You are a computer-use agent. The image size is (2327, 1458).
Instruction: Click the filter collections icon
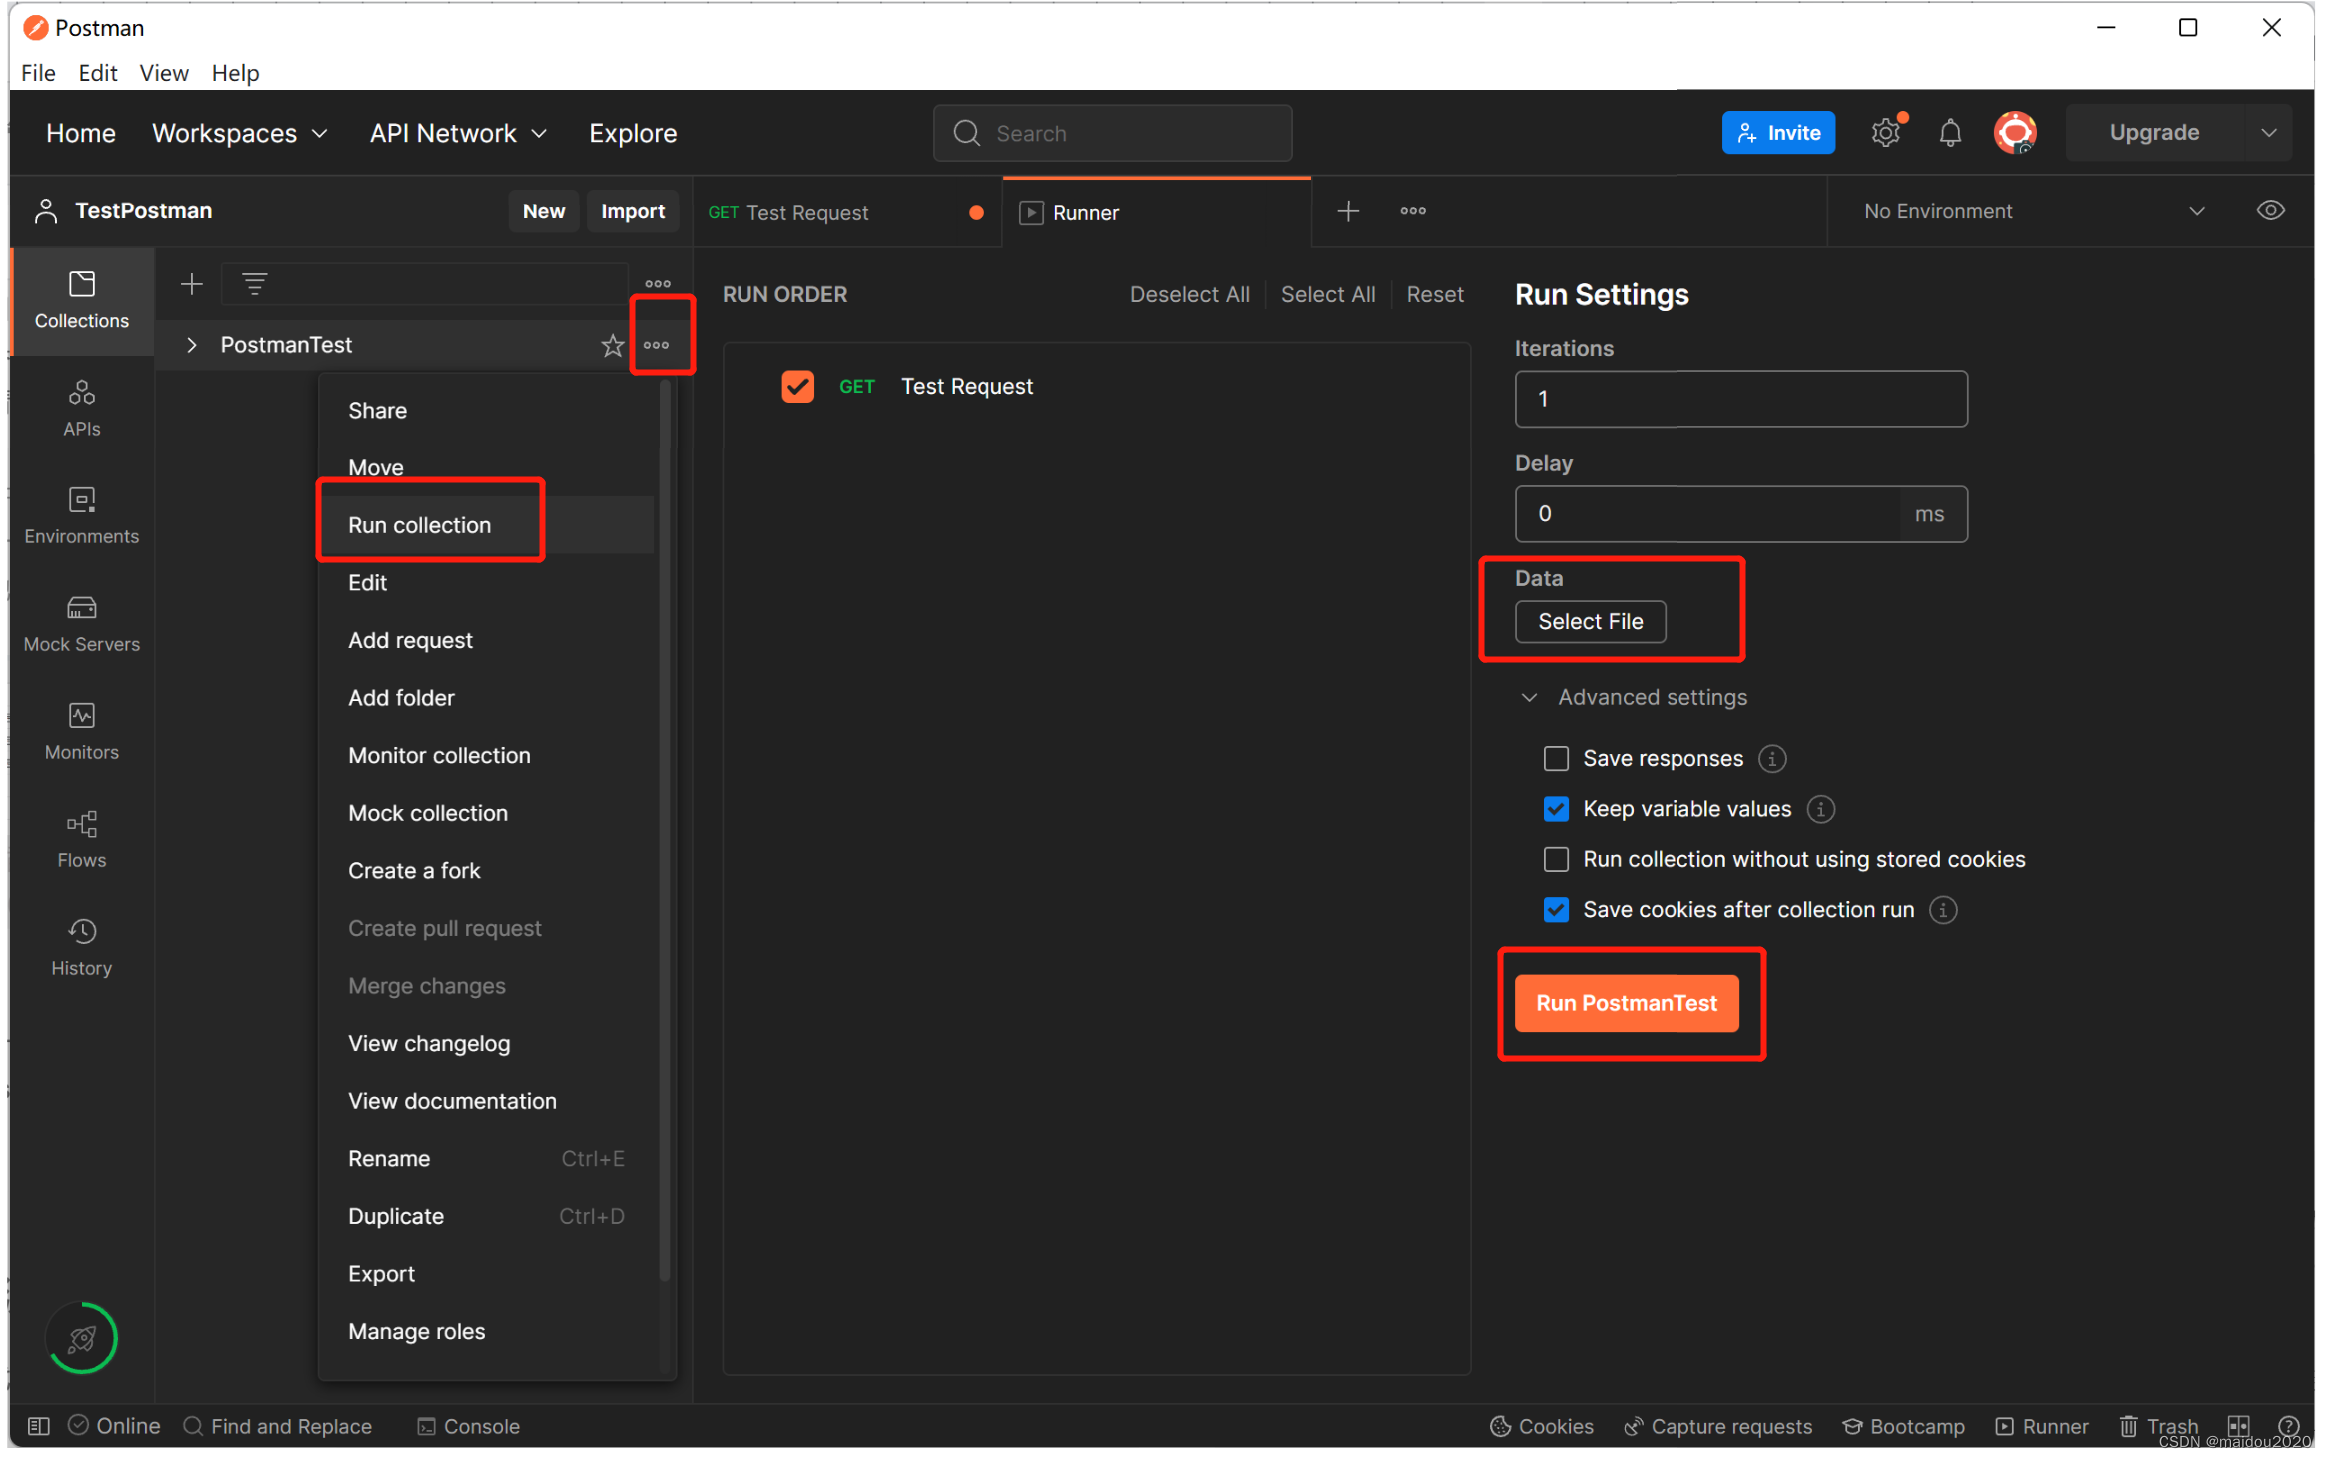coord(255,285)
